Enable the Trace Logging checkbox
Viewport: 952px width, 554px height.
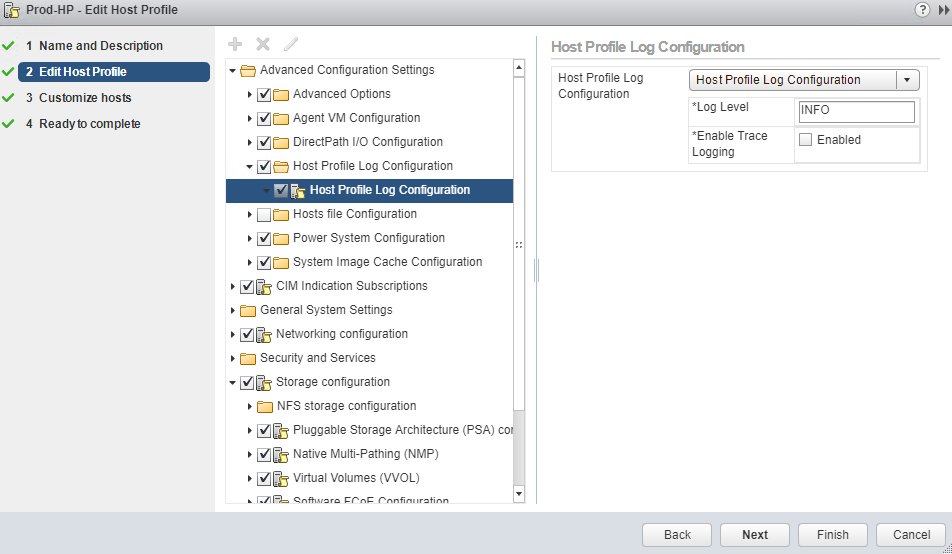[805, 140]
